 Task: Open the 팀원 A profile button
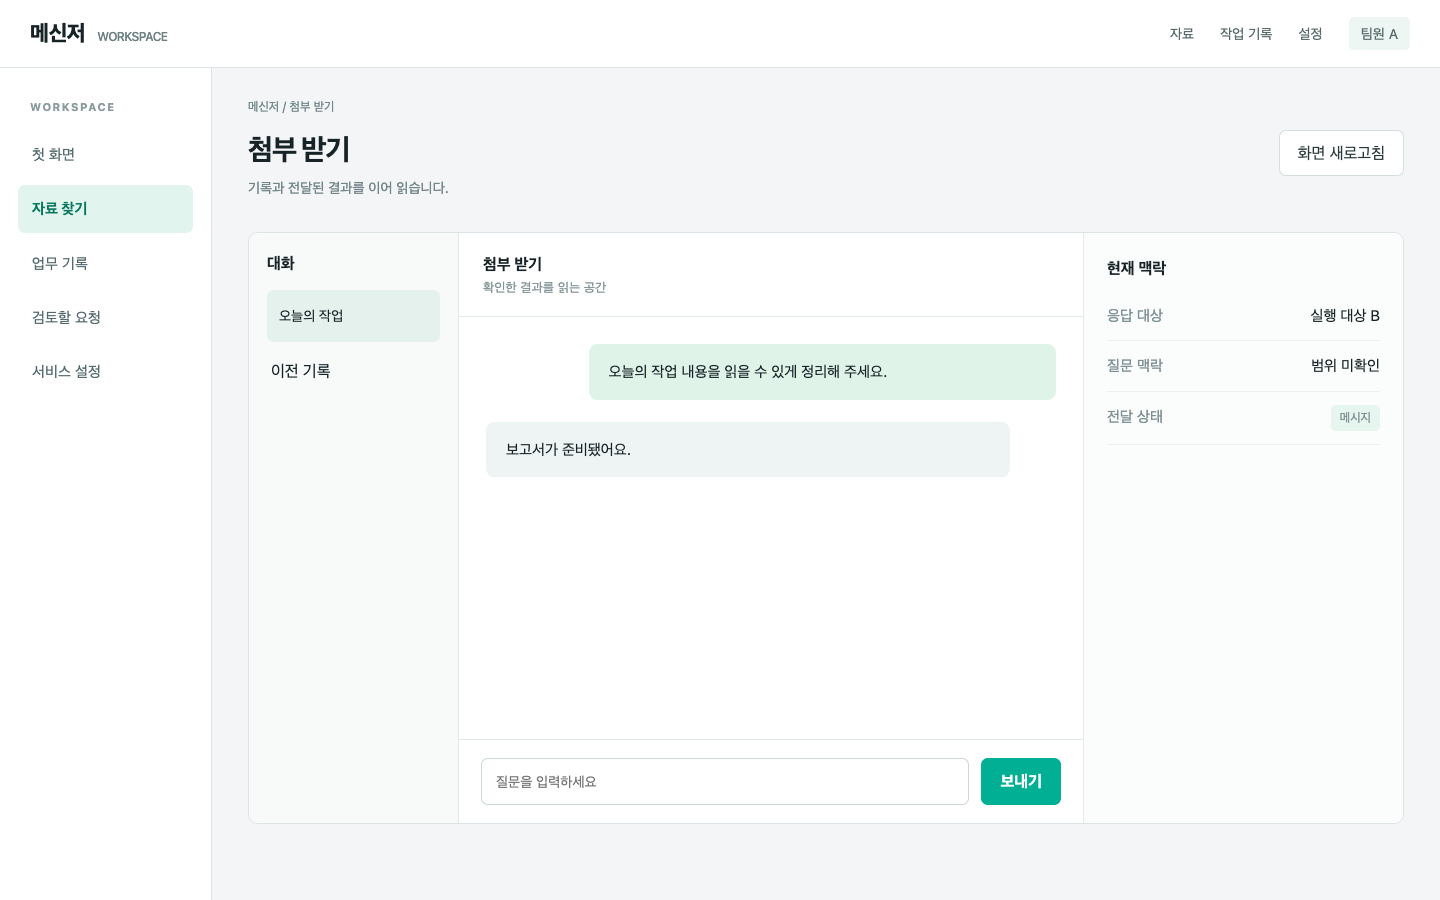coord(1379,34)
